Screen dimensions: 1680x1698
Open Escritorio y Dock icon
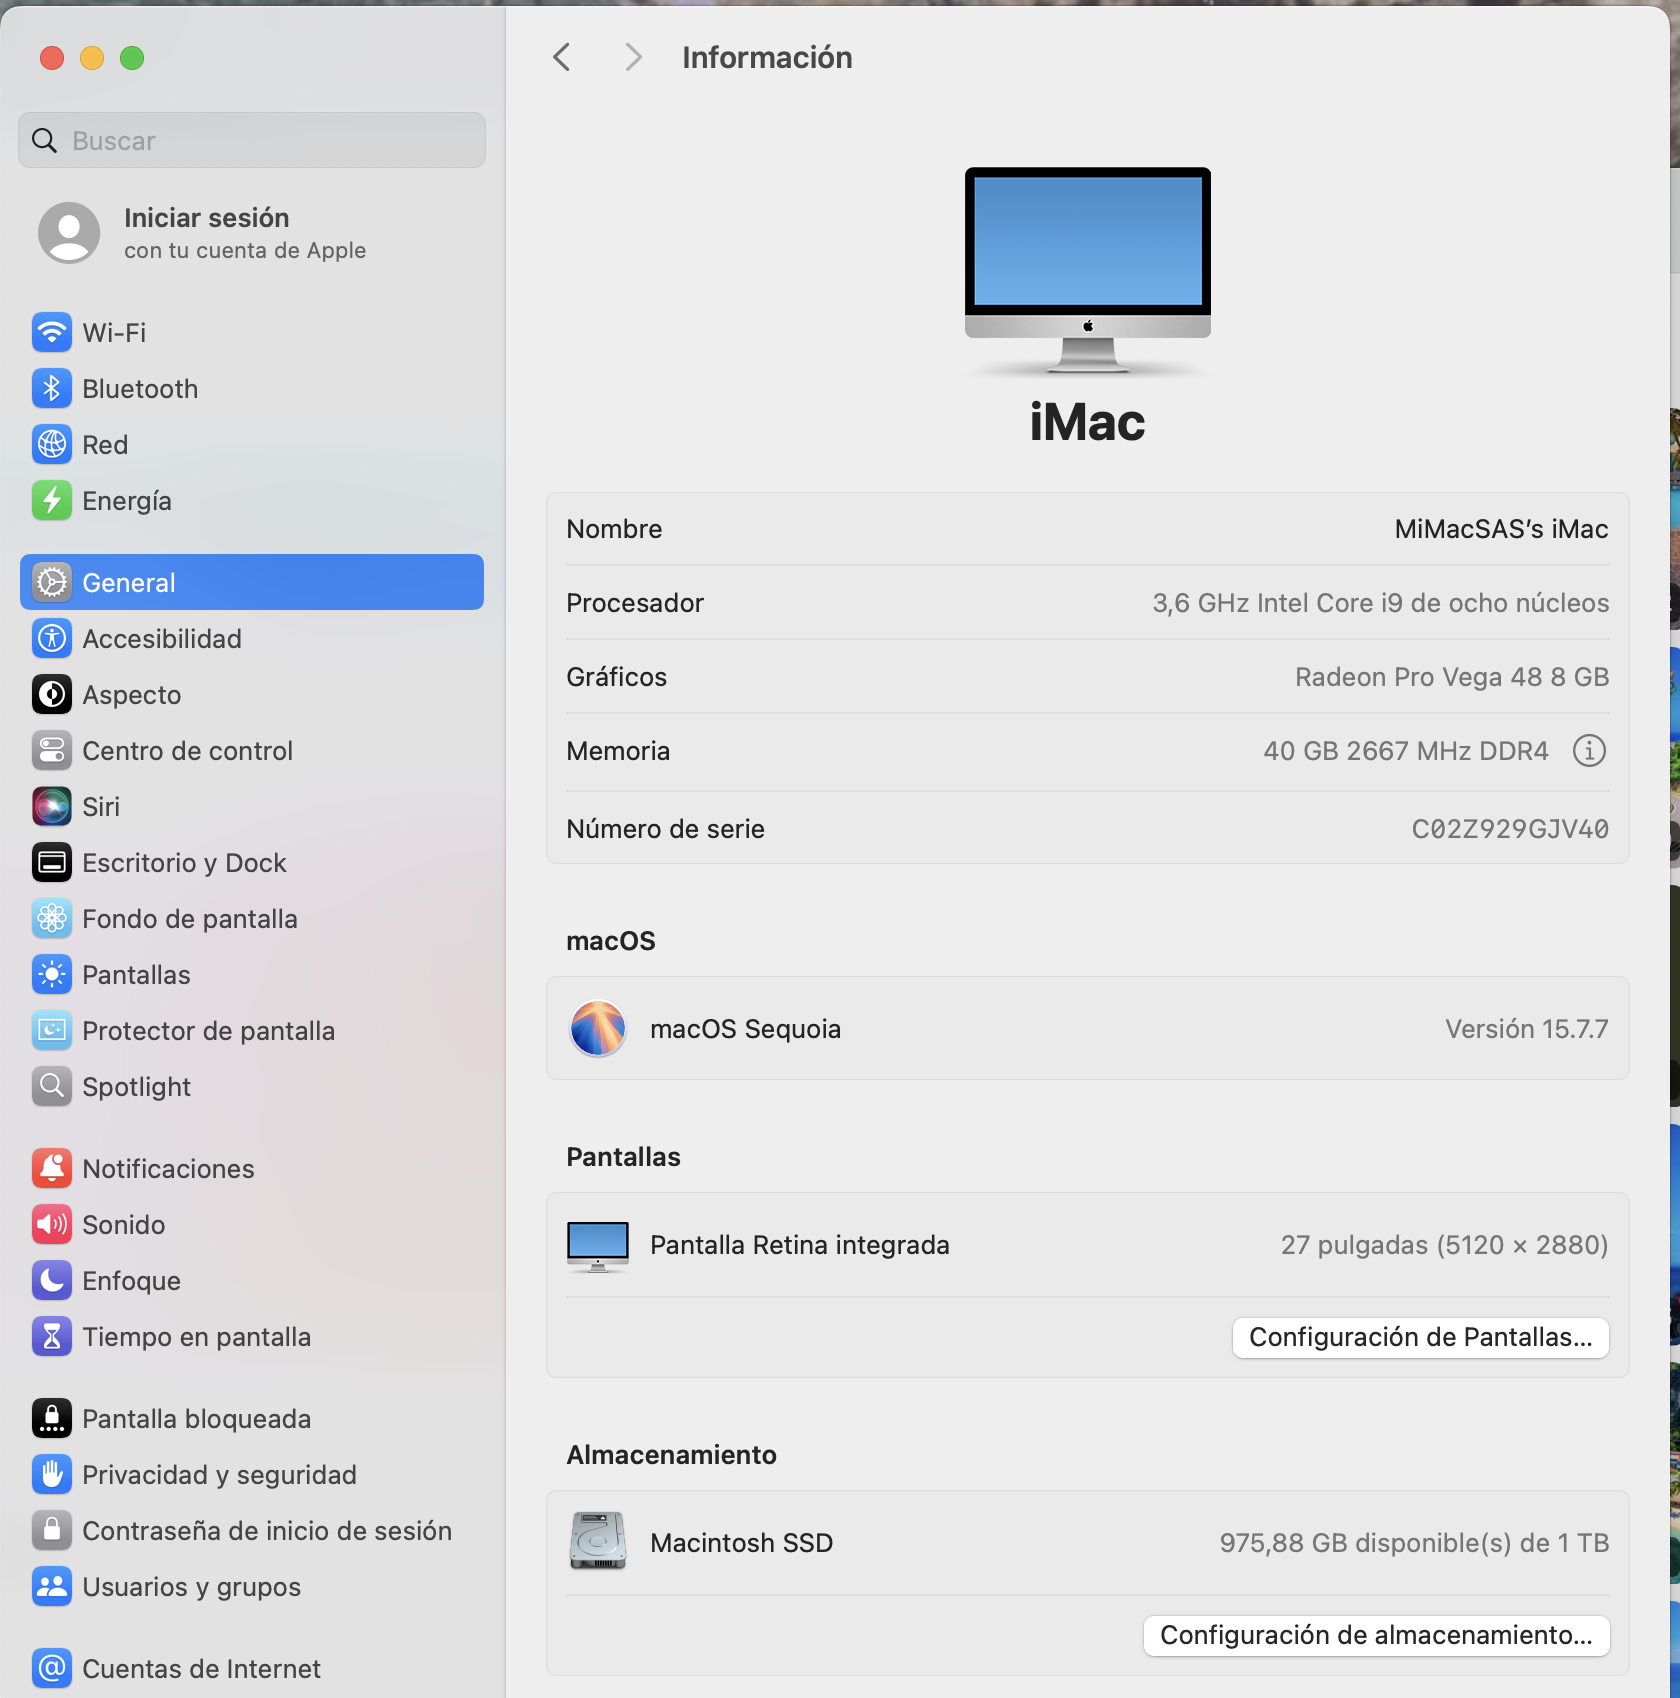pos(52,863)
